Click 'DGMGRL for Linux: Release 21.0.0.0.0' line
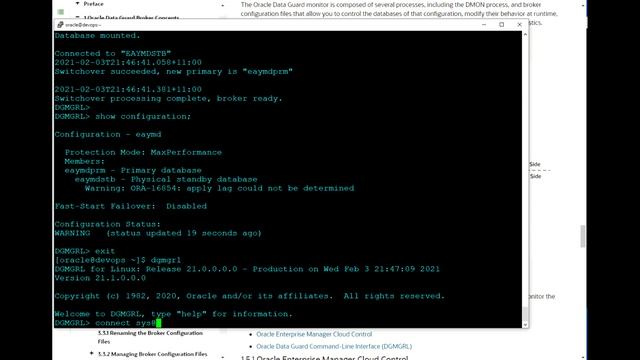Screen dimensions: 640x360 click(x=247, y=269)
